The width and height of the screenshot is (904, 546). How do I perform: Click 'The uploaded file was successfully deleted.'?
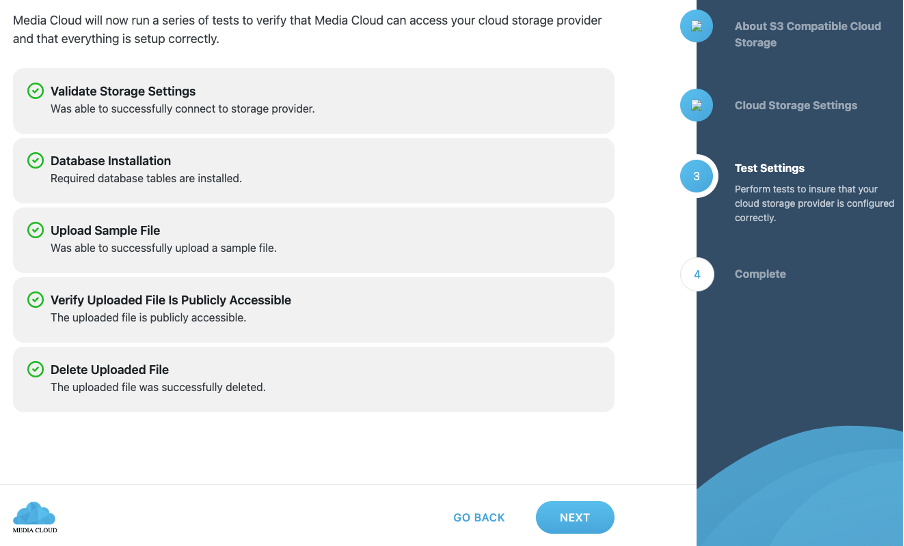pyautogui.click(x=158, y=387)
